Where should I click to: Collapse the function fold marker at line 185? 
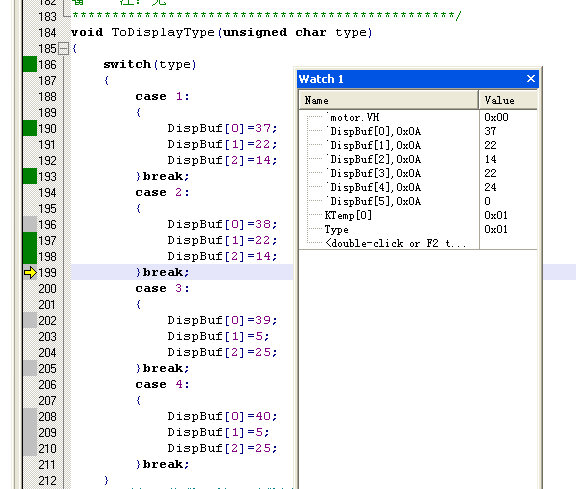pos(64,48)
